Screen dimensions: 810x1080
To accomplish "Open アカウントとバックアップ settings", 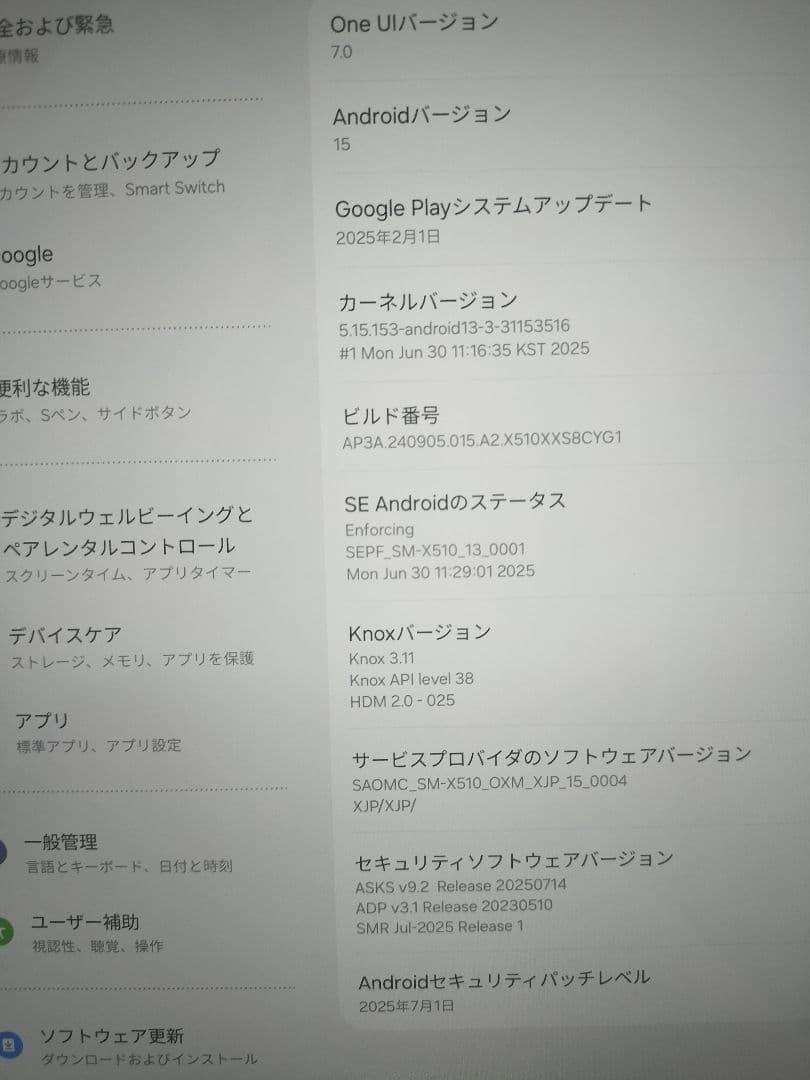I will pos(110,170).
